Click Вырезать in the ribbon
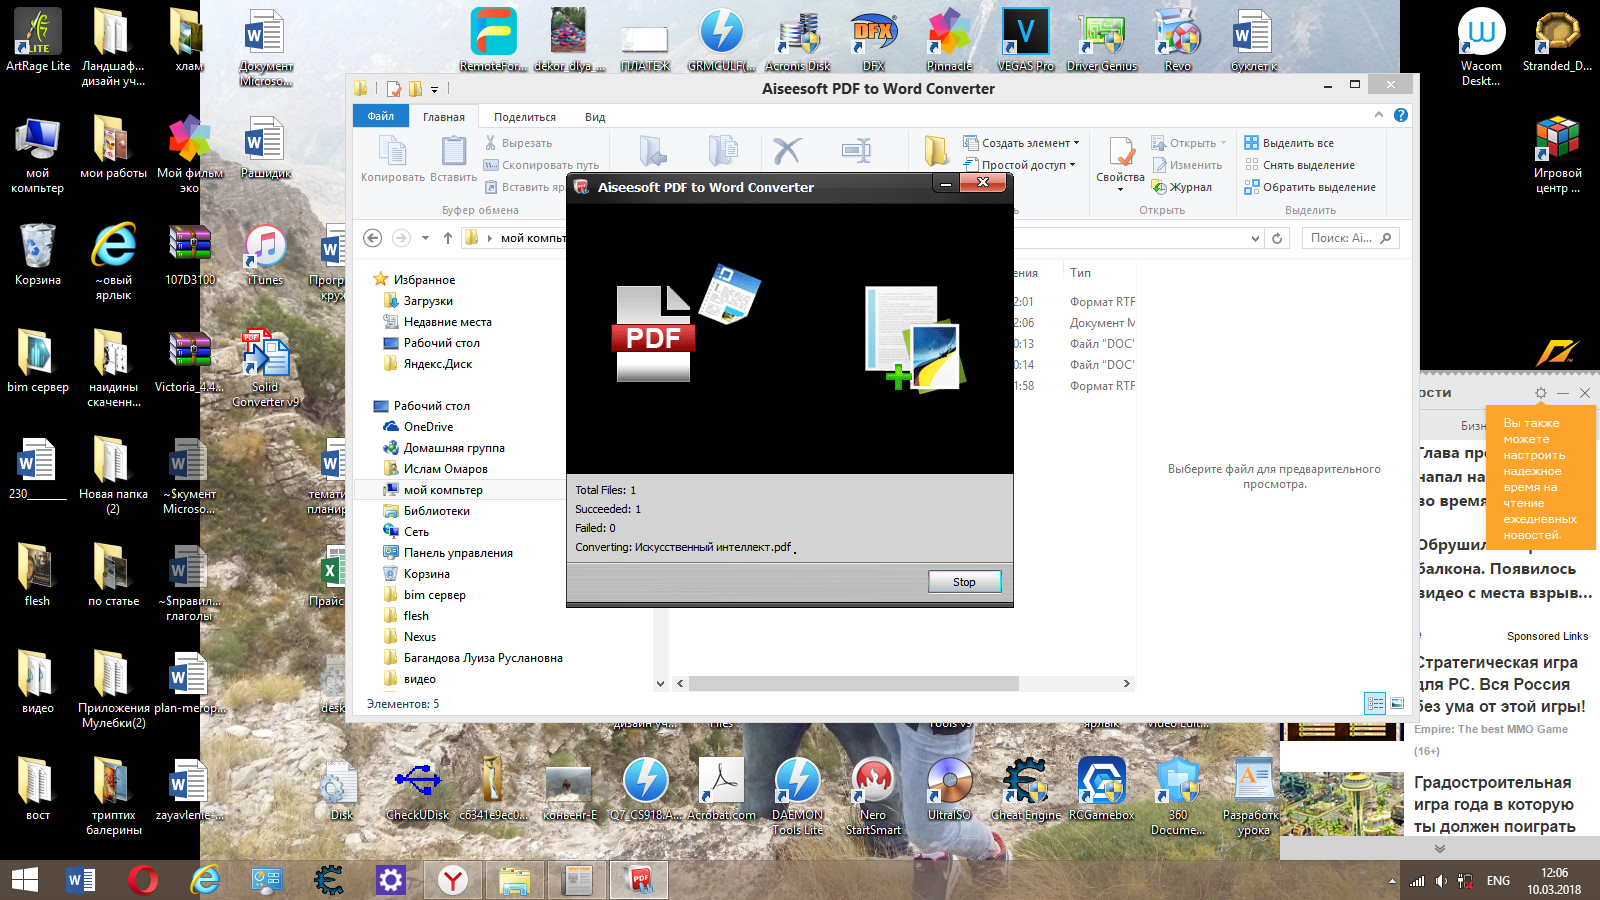 (x=518, y=143)
